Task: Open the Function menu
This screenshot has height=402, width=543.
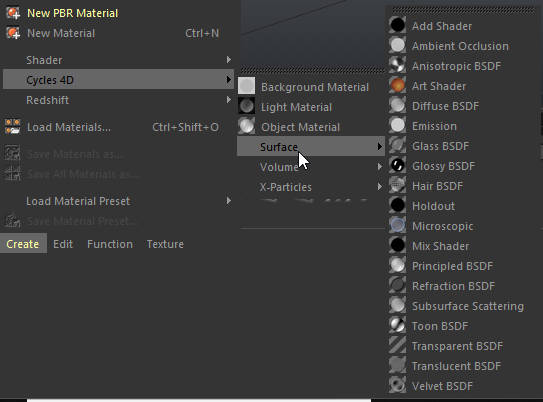Action: point(110,244)
